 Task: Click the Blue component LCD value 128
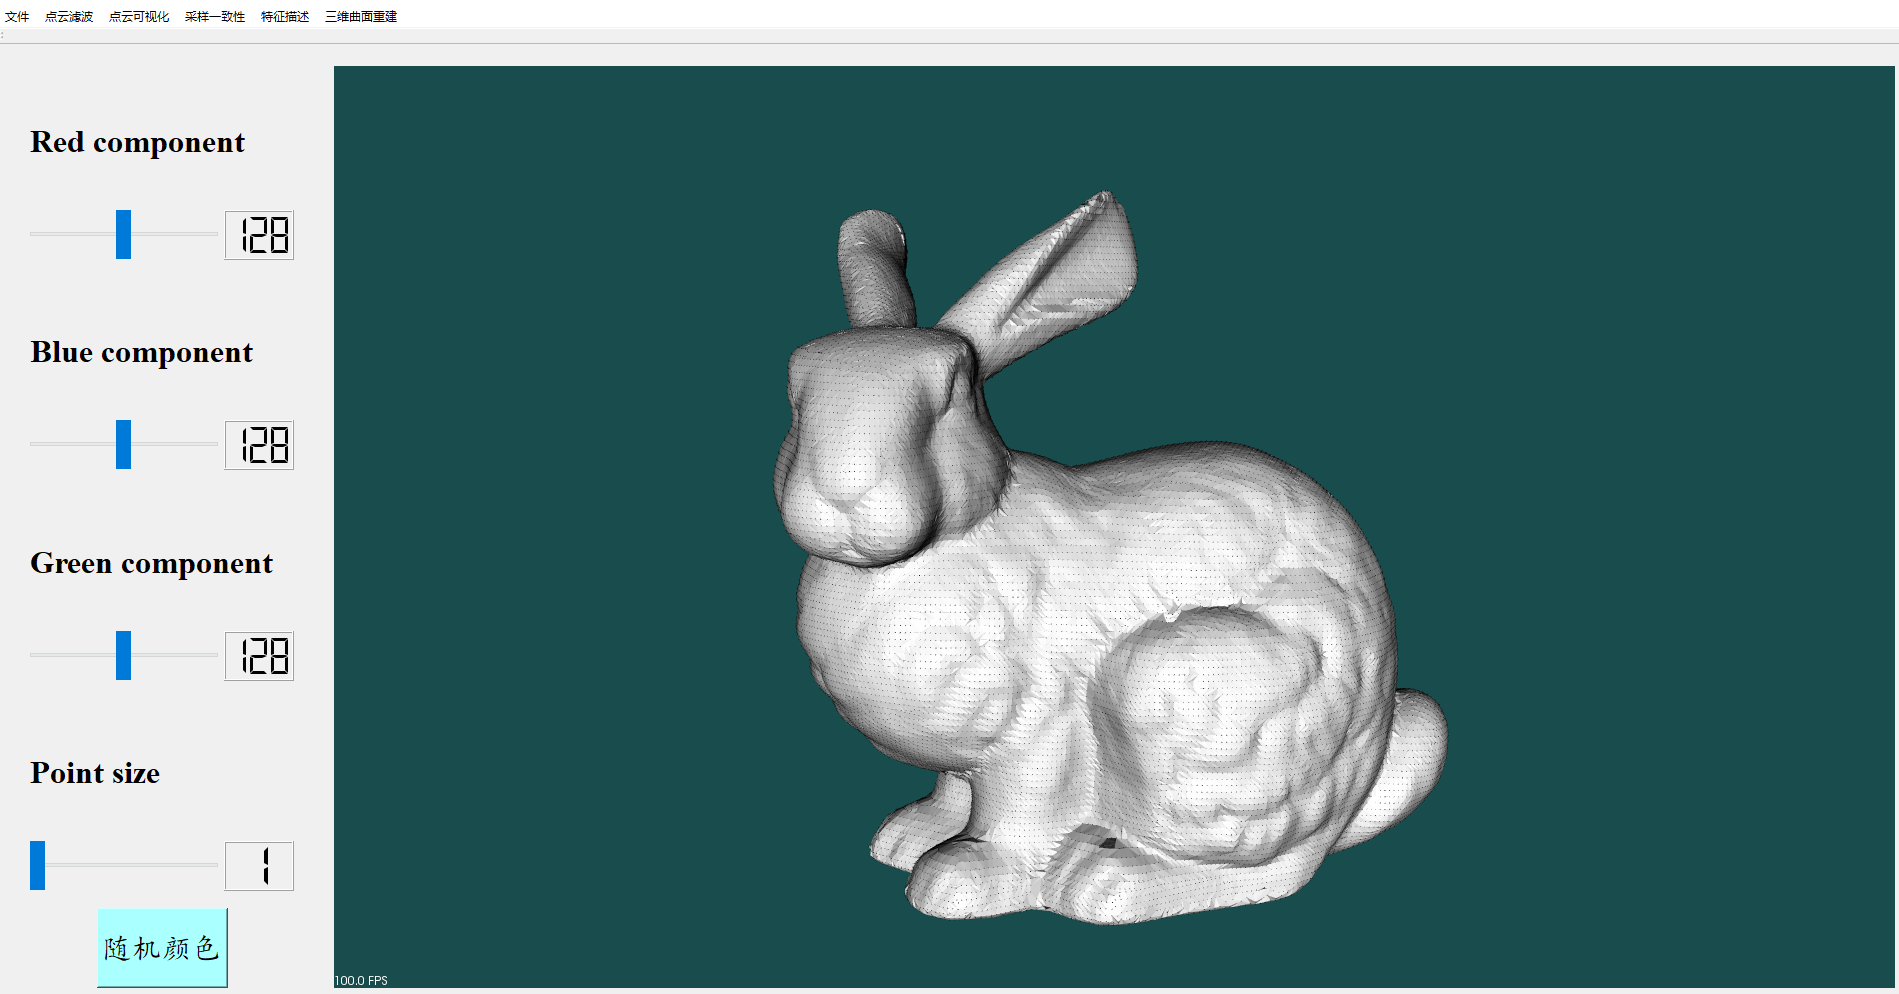(259, 445)
